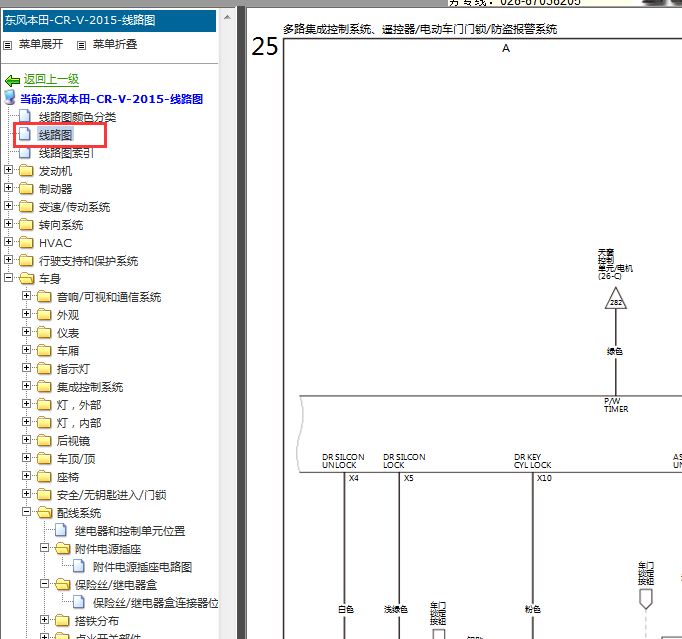Click the open 配线系统 folder icon
682x639 pixels.
click(44, 512)
